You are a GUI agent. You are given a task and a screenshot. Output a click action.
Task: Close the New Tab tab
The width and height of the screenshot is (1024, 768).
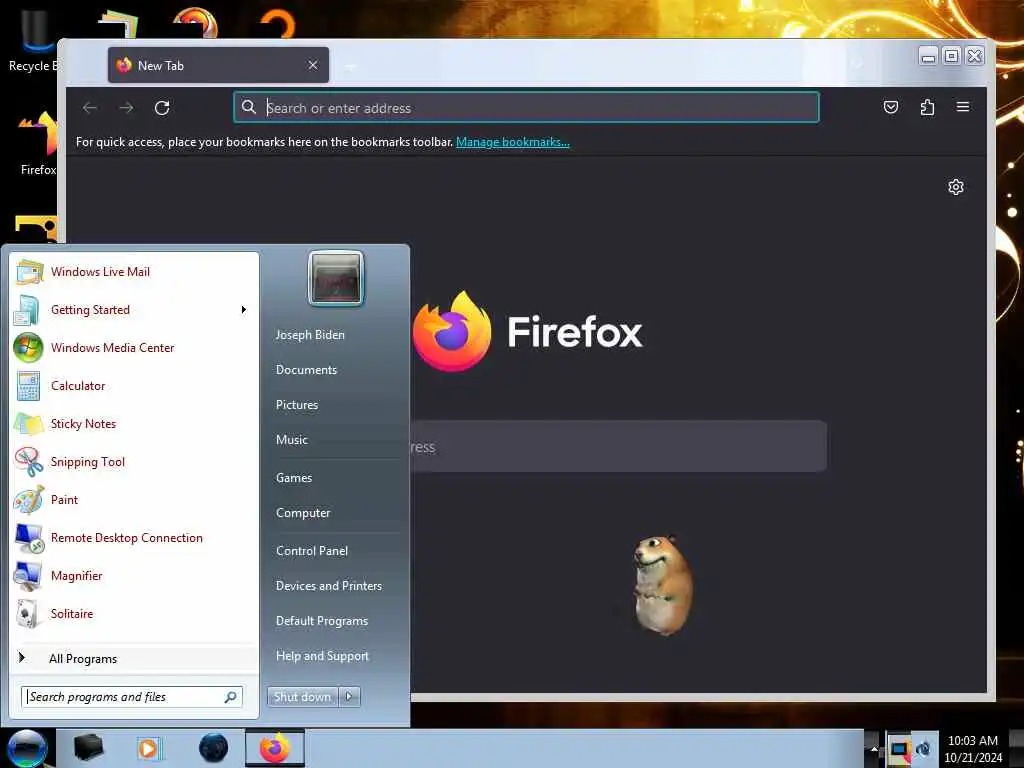[313, 65]
